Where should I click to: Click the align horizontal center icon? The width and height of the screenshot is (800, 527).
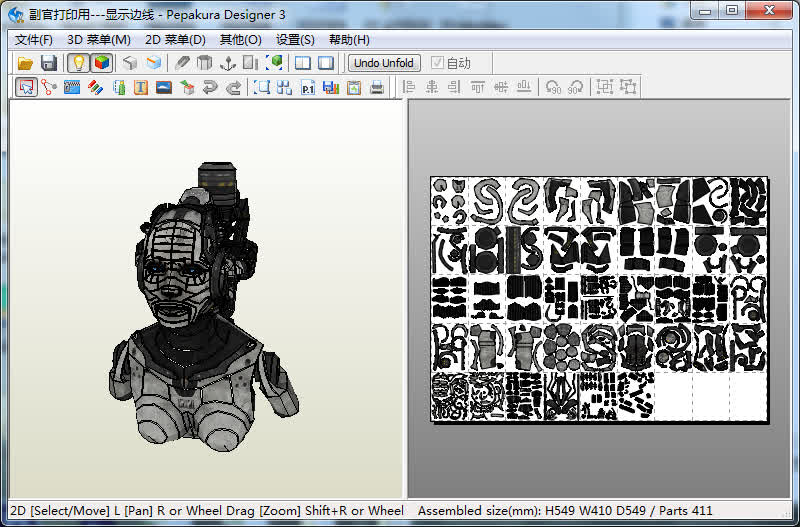point(432,87)
